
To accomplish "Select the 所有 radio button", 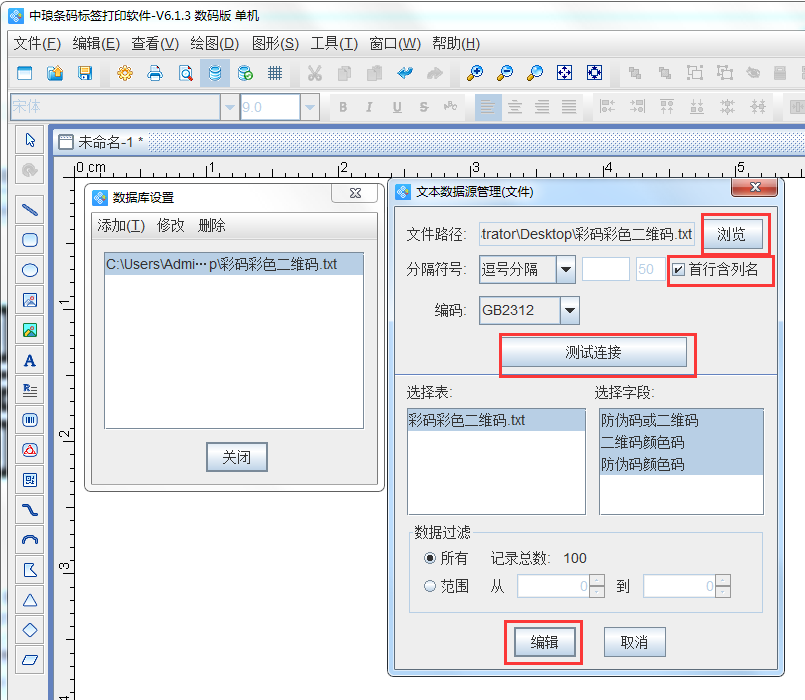I will tap(430, 558).
